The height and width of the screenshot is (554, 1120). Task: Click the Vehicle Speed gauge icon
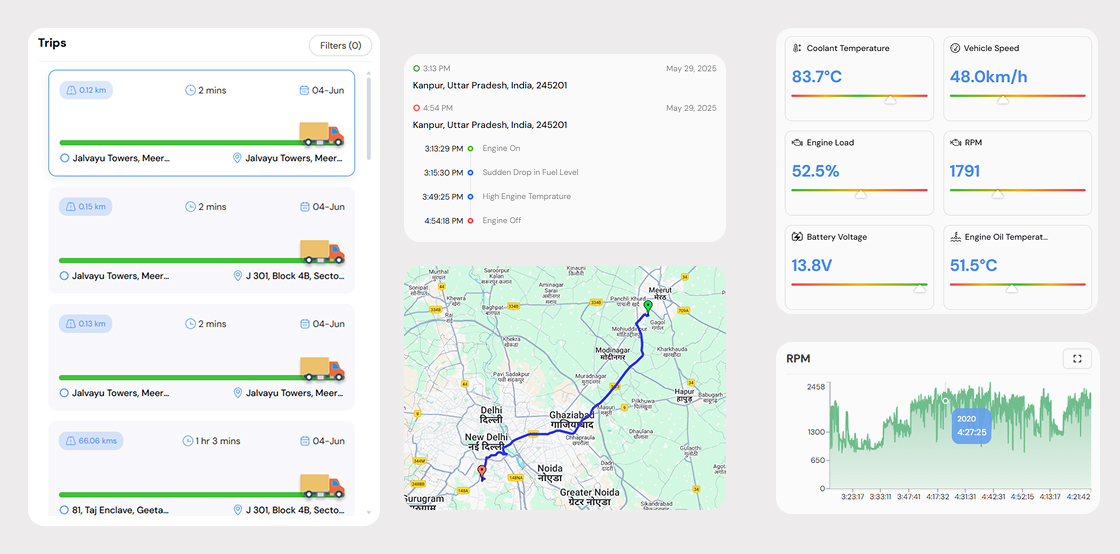coord(955,48)
